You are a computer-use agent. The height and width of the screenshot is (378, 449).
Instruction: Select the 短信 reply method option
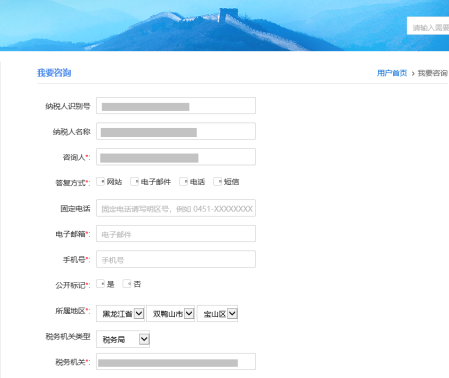pyautogui.click(x=218, y=181)
